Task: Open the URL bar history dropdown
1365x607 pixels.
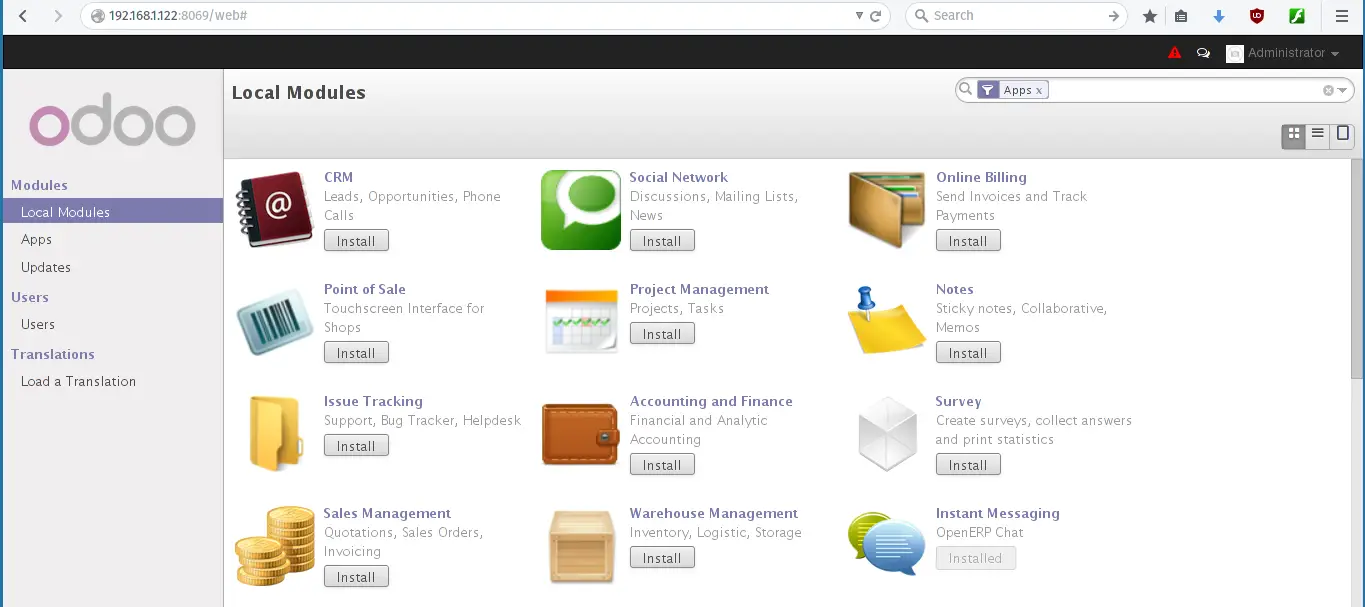Action: tap(859, 16)
